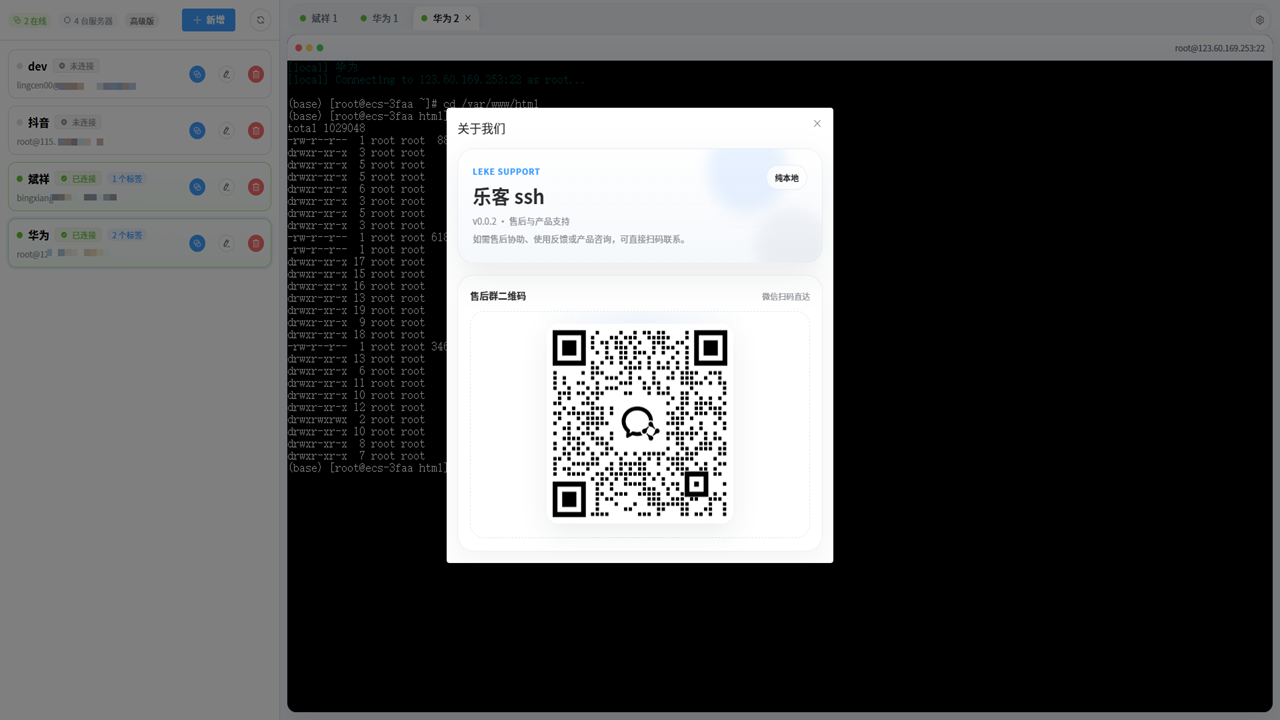Switch to the 斌祥 1 tab

tap(319, 18)
